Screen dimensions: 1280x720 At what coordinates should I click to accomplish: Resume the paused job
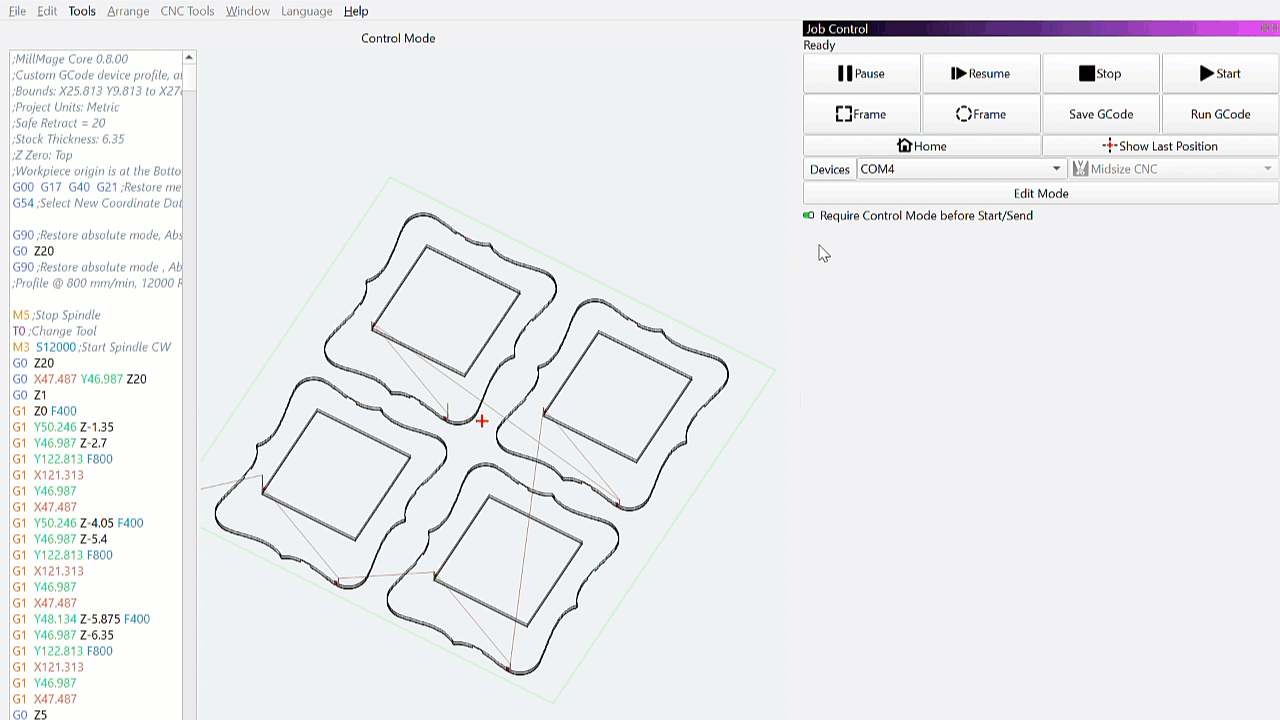(x=980, y=73)
